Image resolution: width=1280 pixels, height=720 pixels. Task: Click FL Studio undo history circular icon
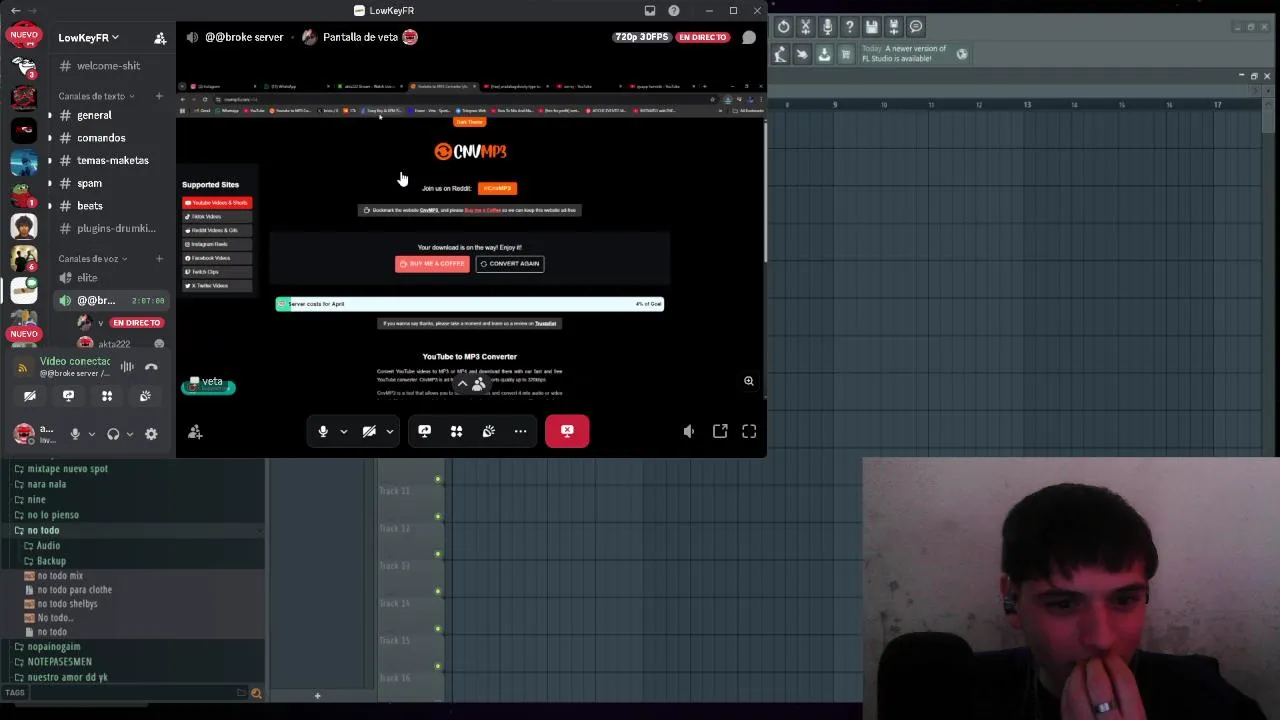[x=783, y=27]
